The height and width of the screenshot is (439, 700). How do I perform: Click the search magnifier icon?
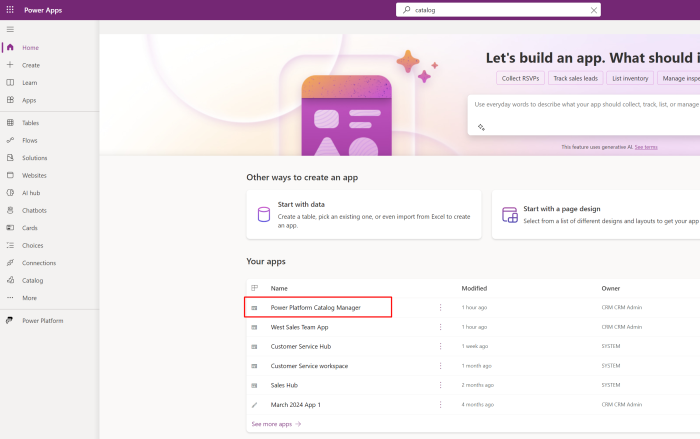point(406,9)
